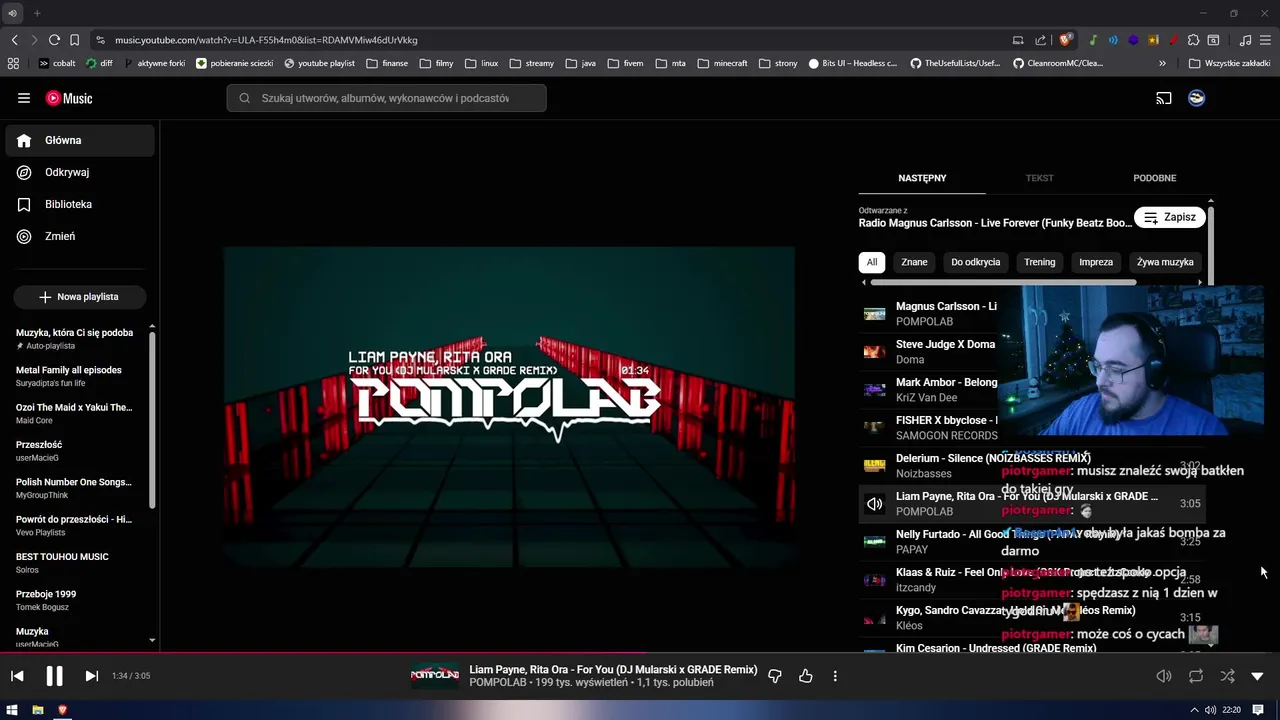The width and height of the screenshot is (1280, 720).
Task: Select the Znane filter chip
Action: click(914, 262)
